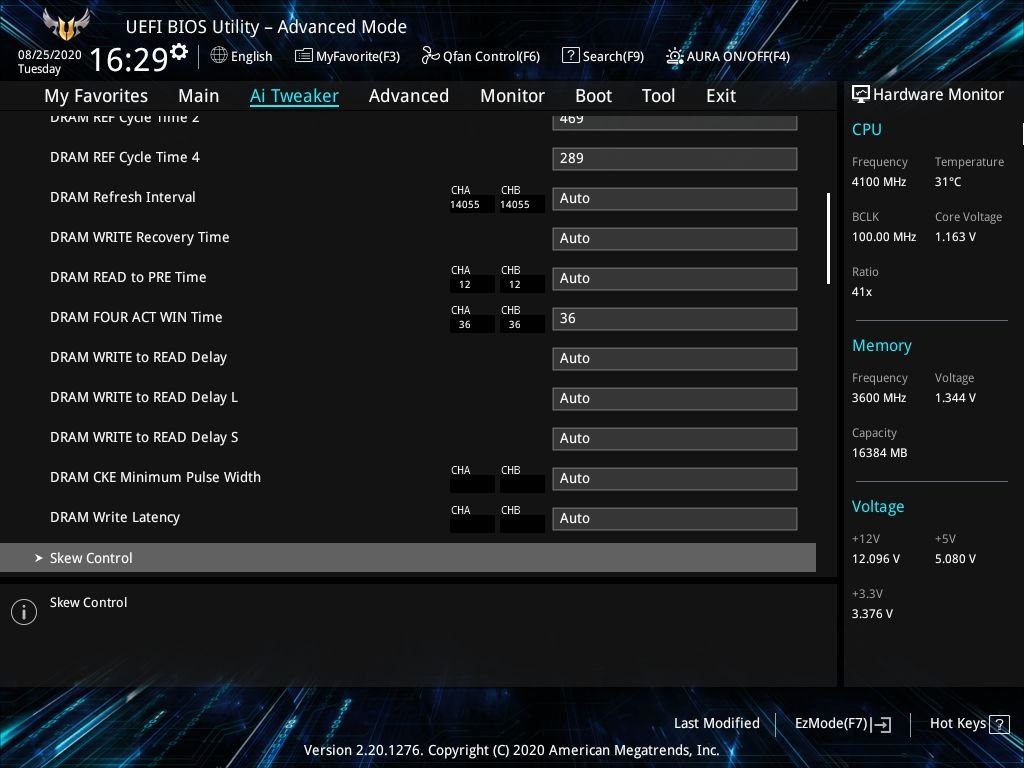1024x768 pixels.
Task: Open the My Favorites tab
Action: [96, 96]
